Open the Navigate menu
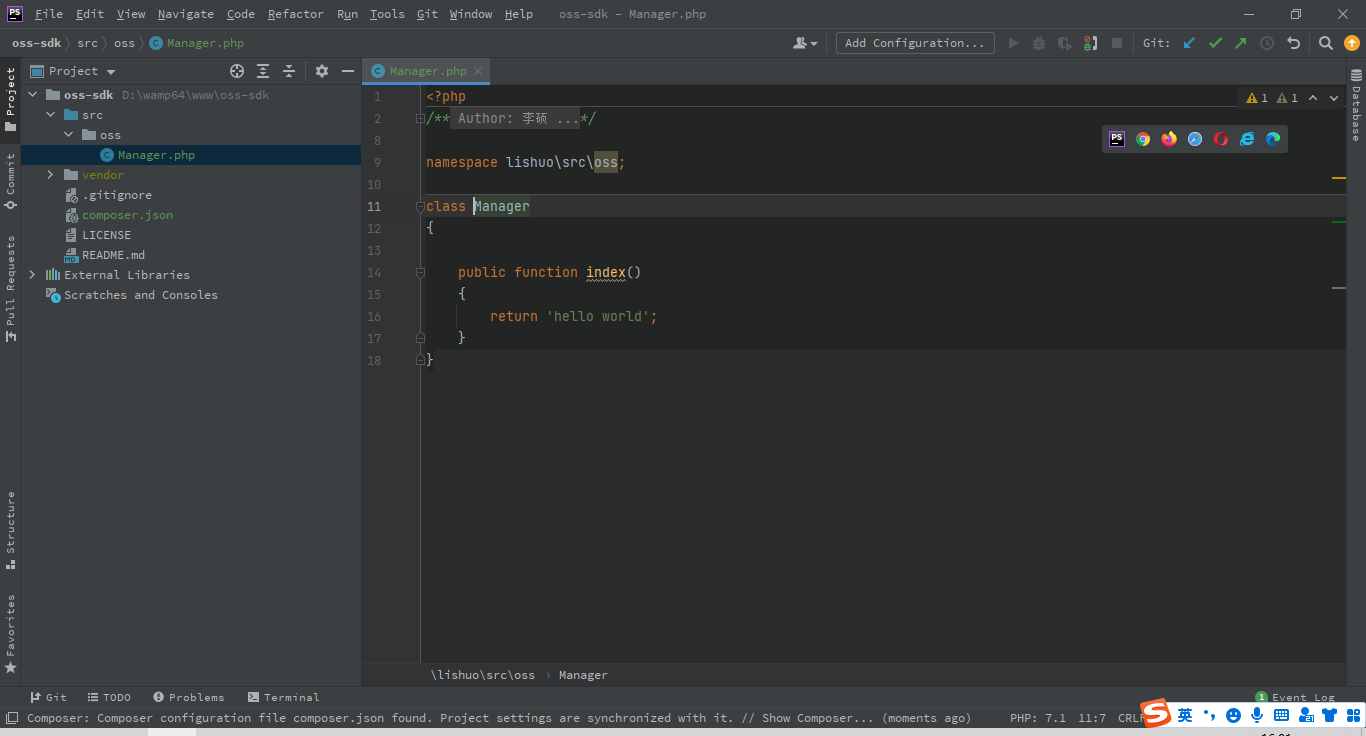 click(x=186, y=14)
